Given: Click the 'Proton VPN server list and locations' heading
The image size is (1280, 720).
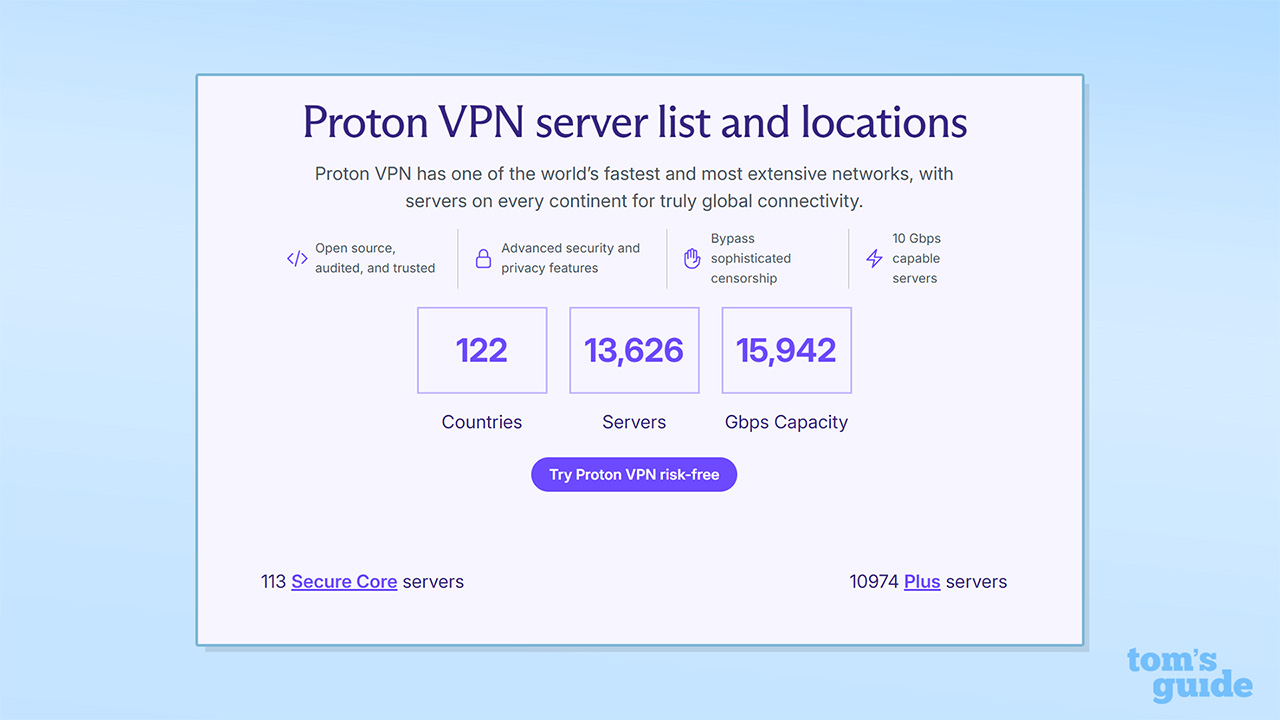Looking at the screenshot, I should point(635,122).
